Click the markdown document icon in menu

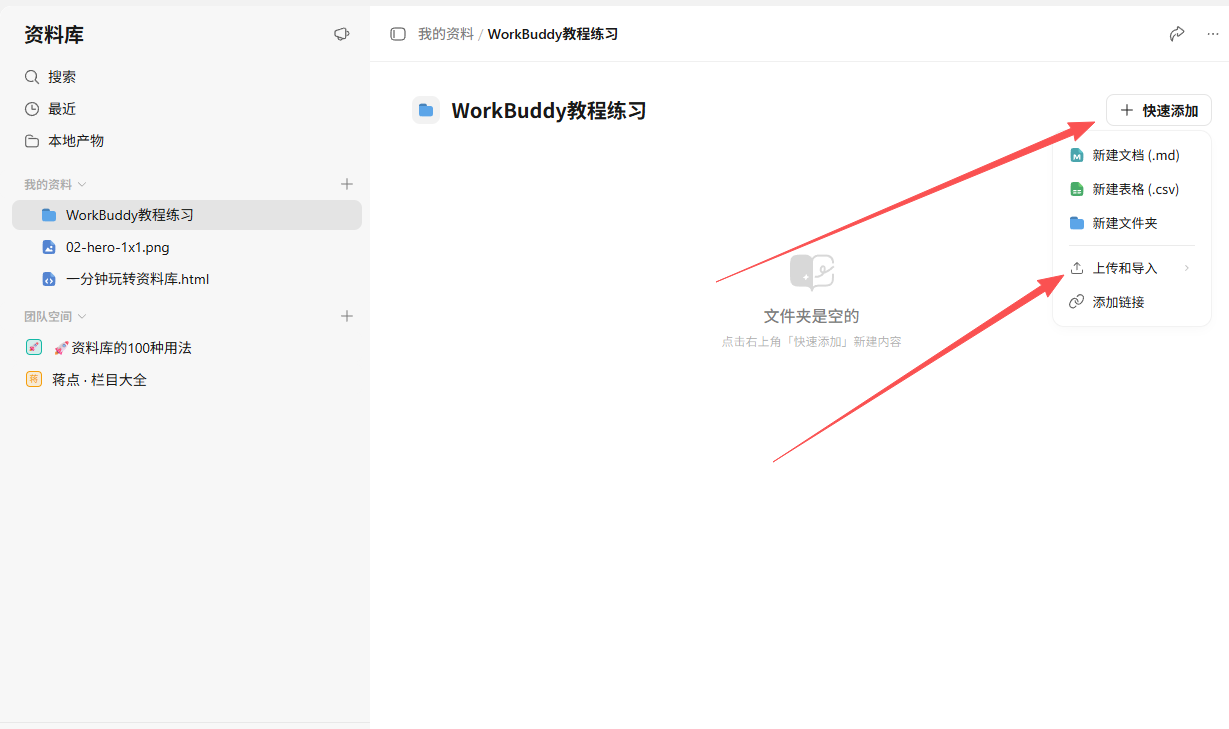pos(1077,156)
